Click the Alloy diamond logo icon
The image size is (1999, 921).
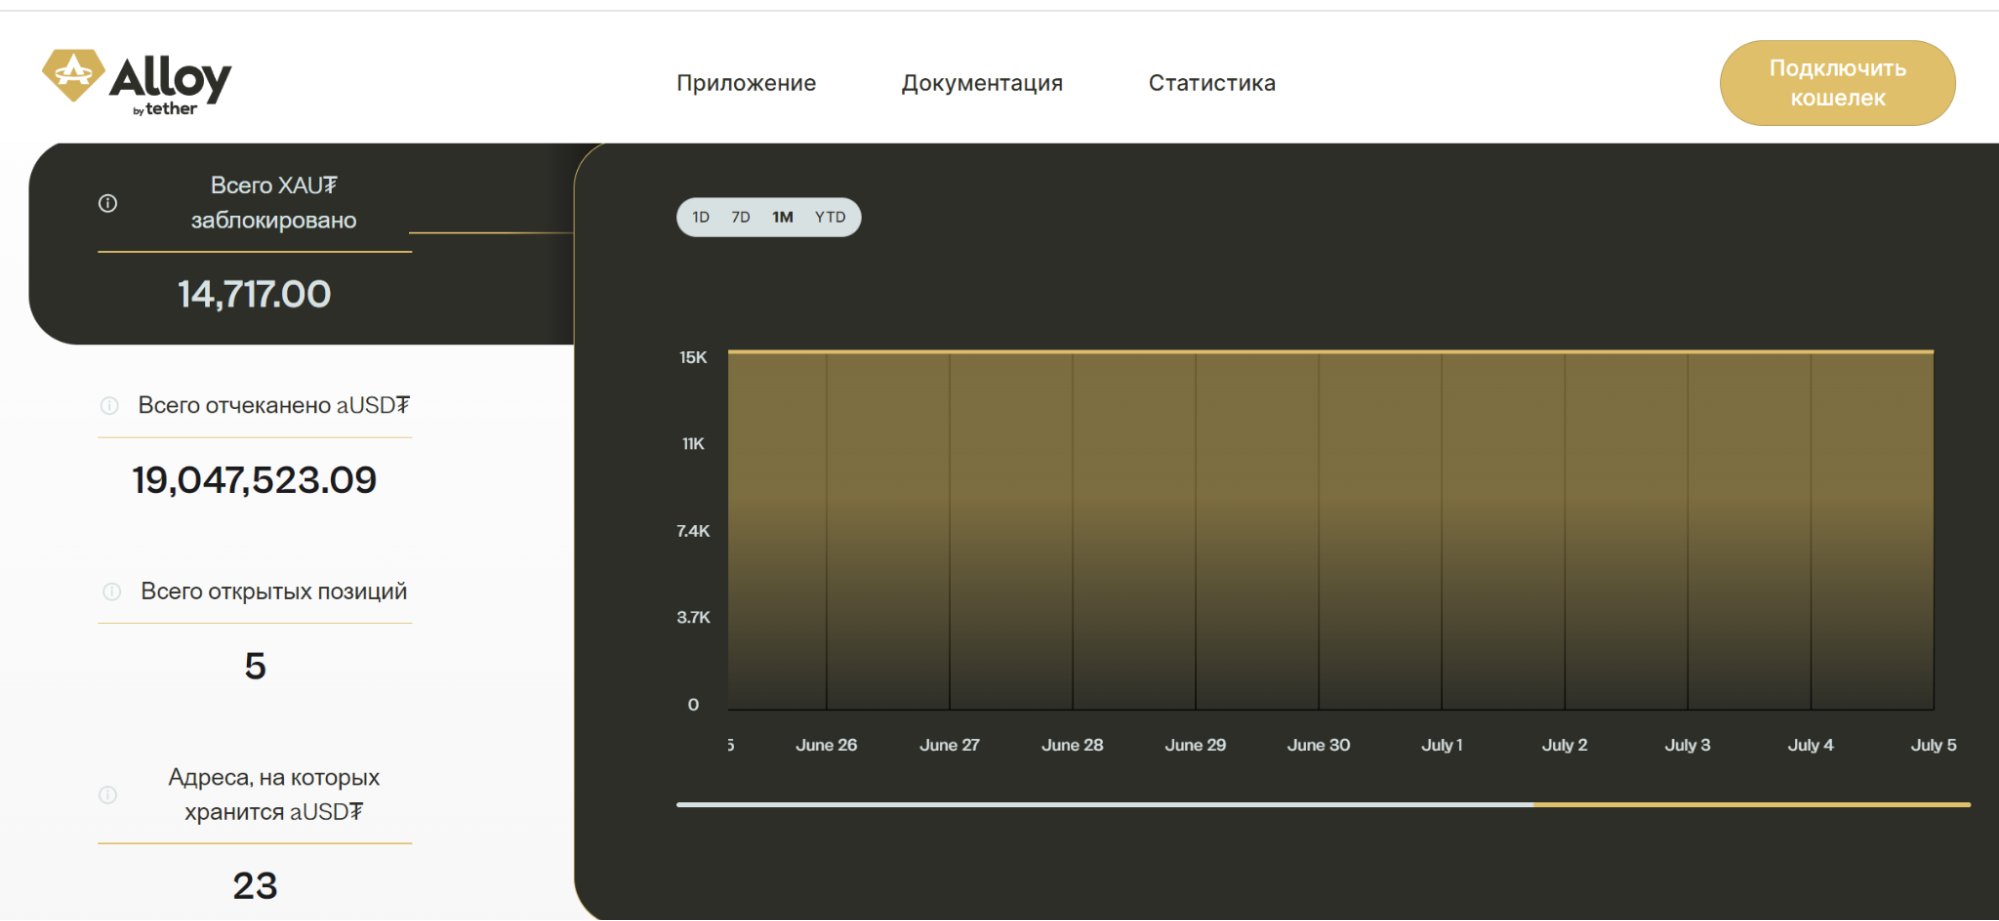coord(75,72)
